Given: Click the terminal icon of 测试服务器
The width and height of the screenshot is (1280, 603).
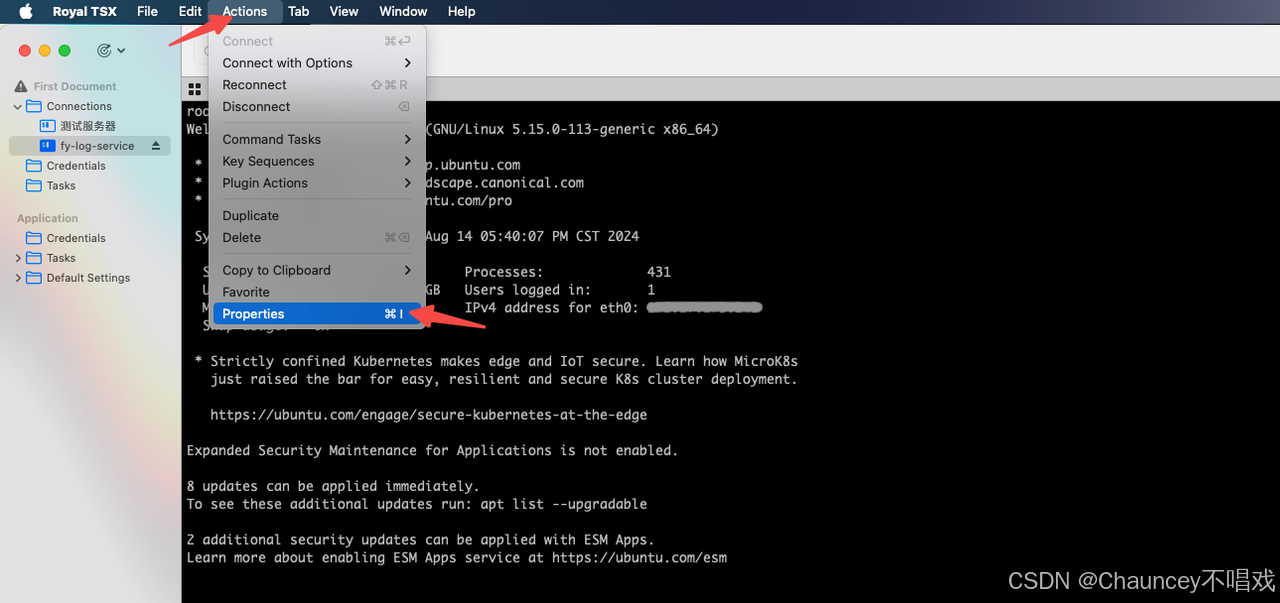Looking at the screenshot, I should click(x=47, y=126).
